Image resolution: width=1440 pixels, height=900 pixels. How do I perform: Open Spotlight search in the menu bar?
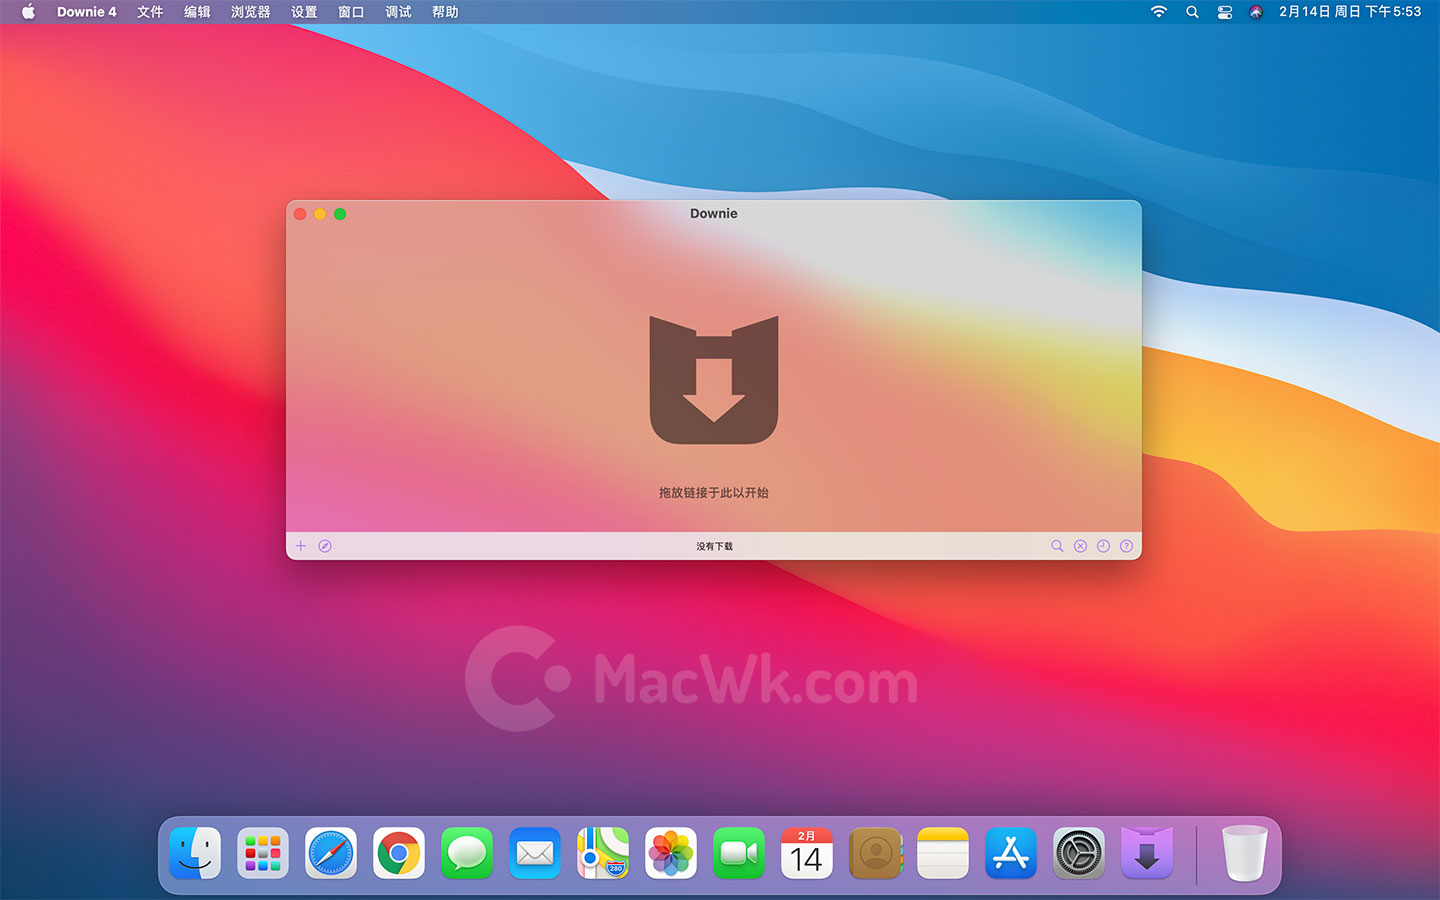coord(1192,12)
